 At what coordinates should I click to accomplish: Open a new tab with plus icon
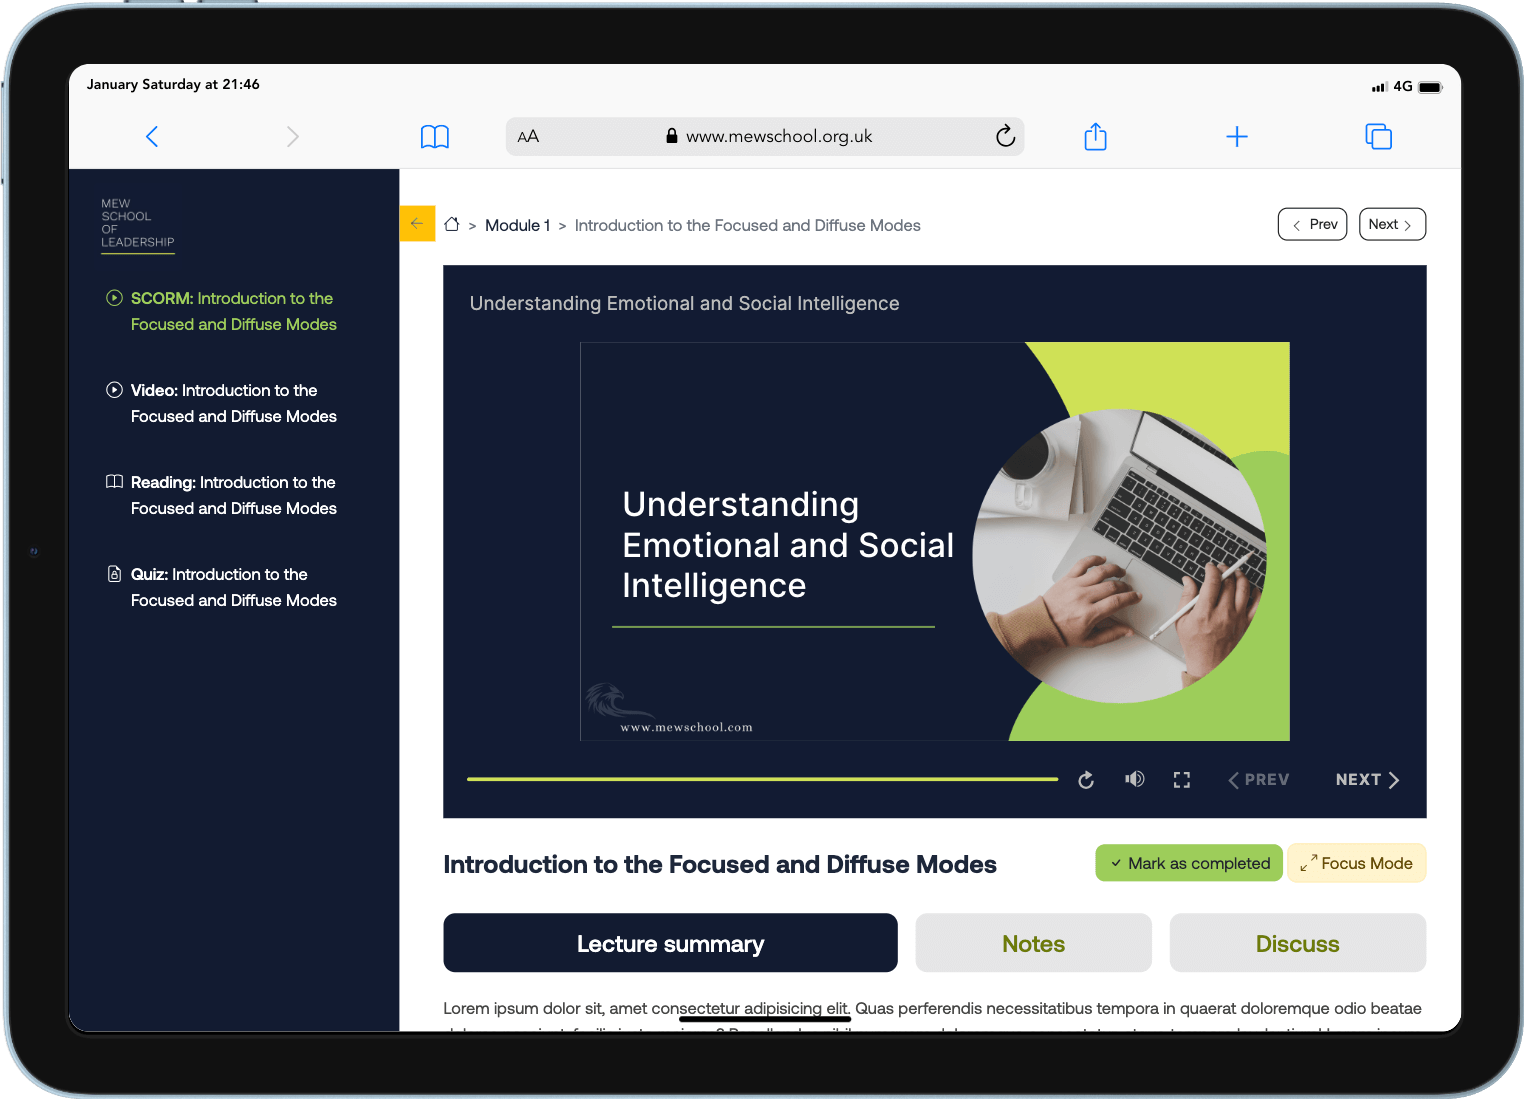[x=1237, y=137]
